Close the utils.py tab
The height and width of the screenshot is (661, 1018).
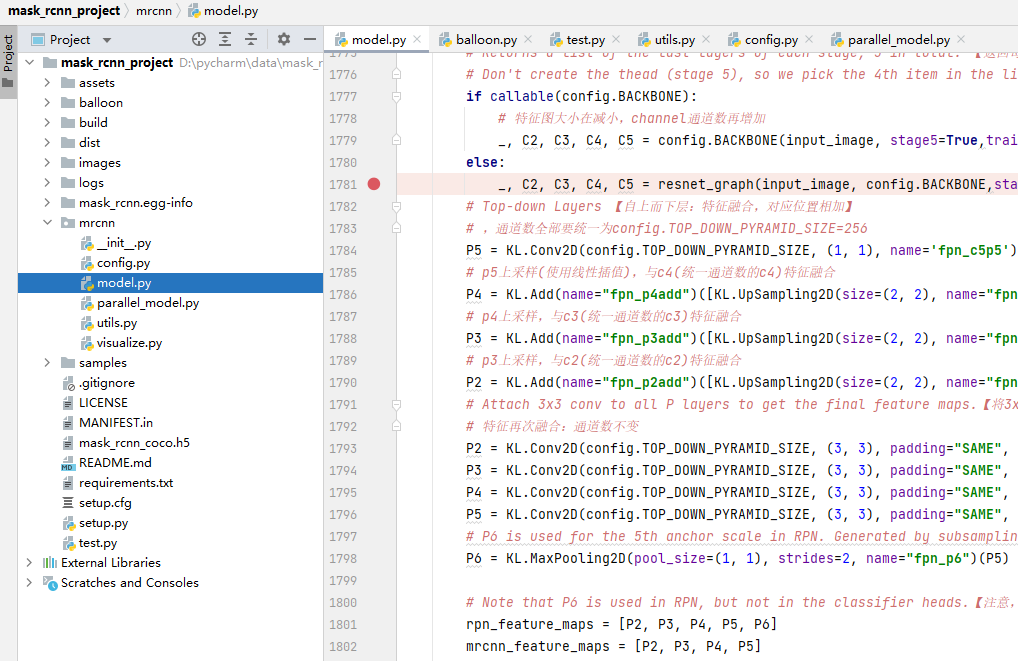[x=706, y=40]
